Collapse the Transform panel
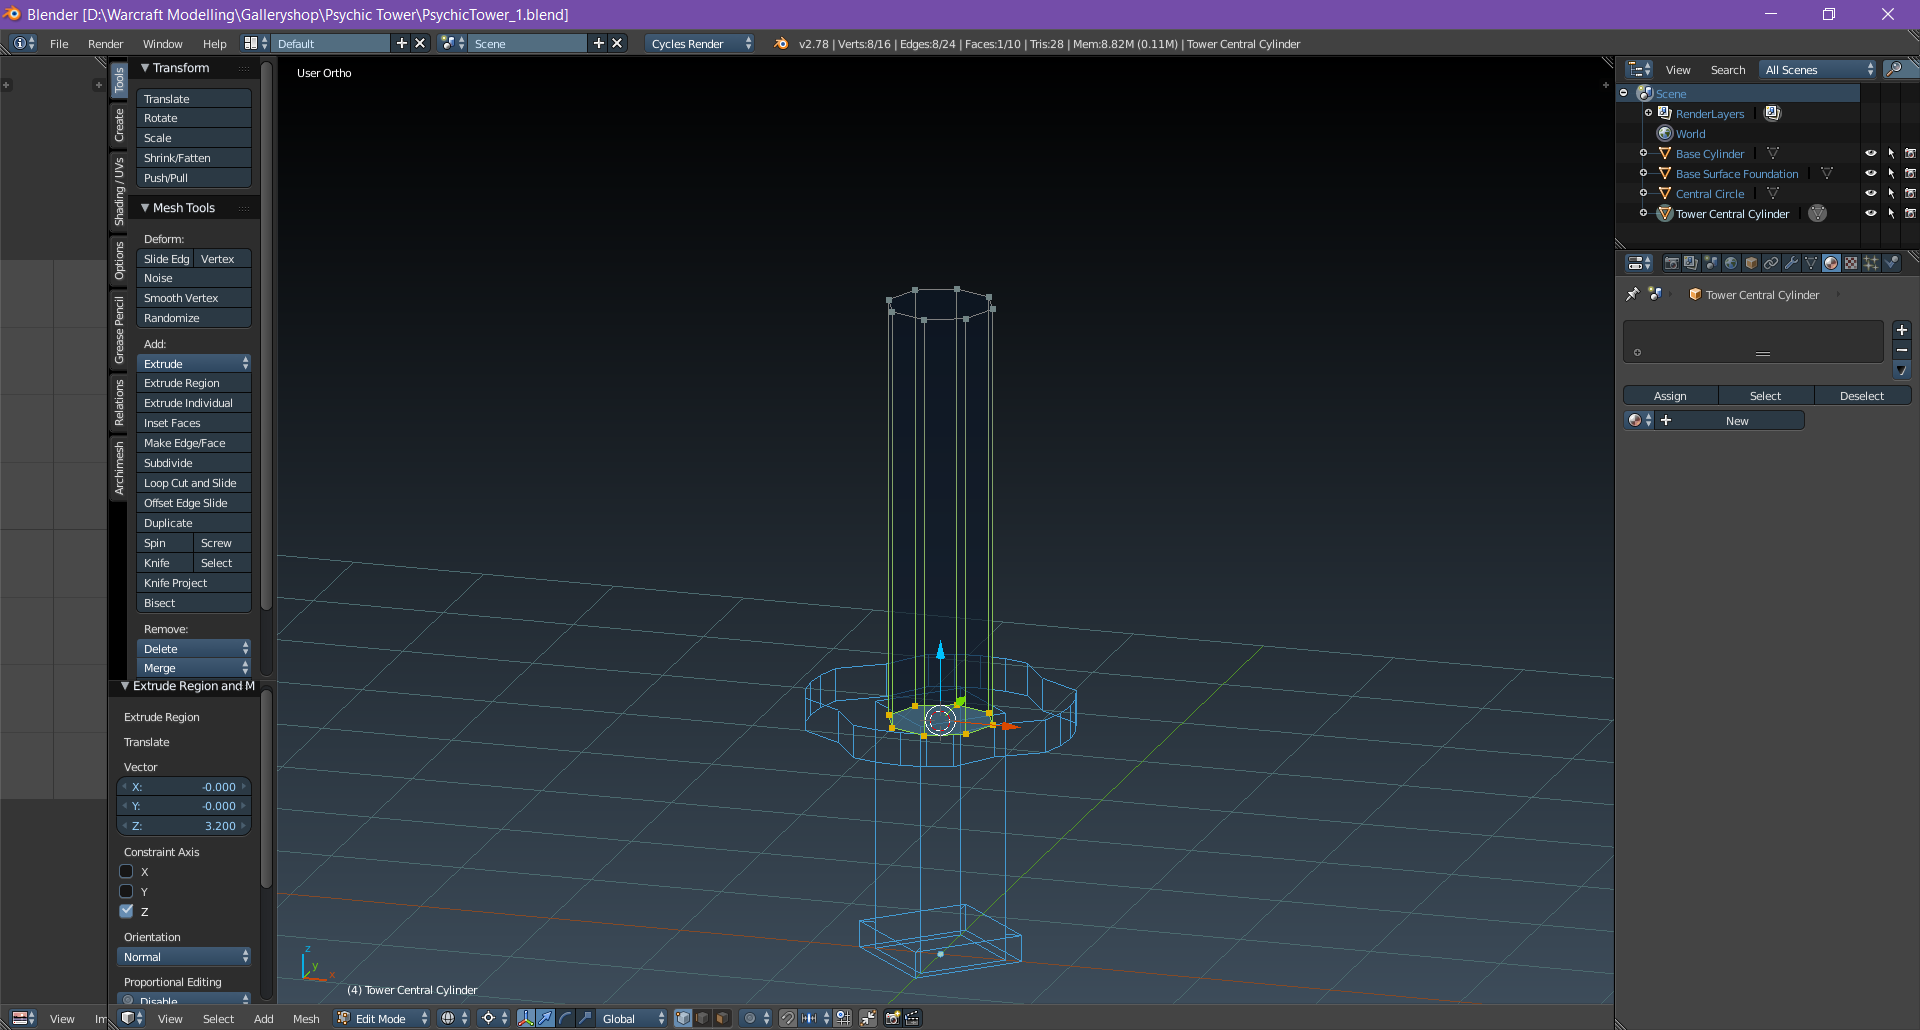This screenshot has width=1920, height=1030. pyautogui.click(x=145, y=67)
